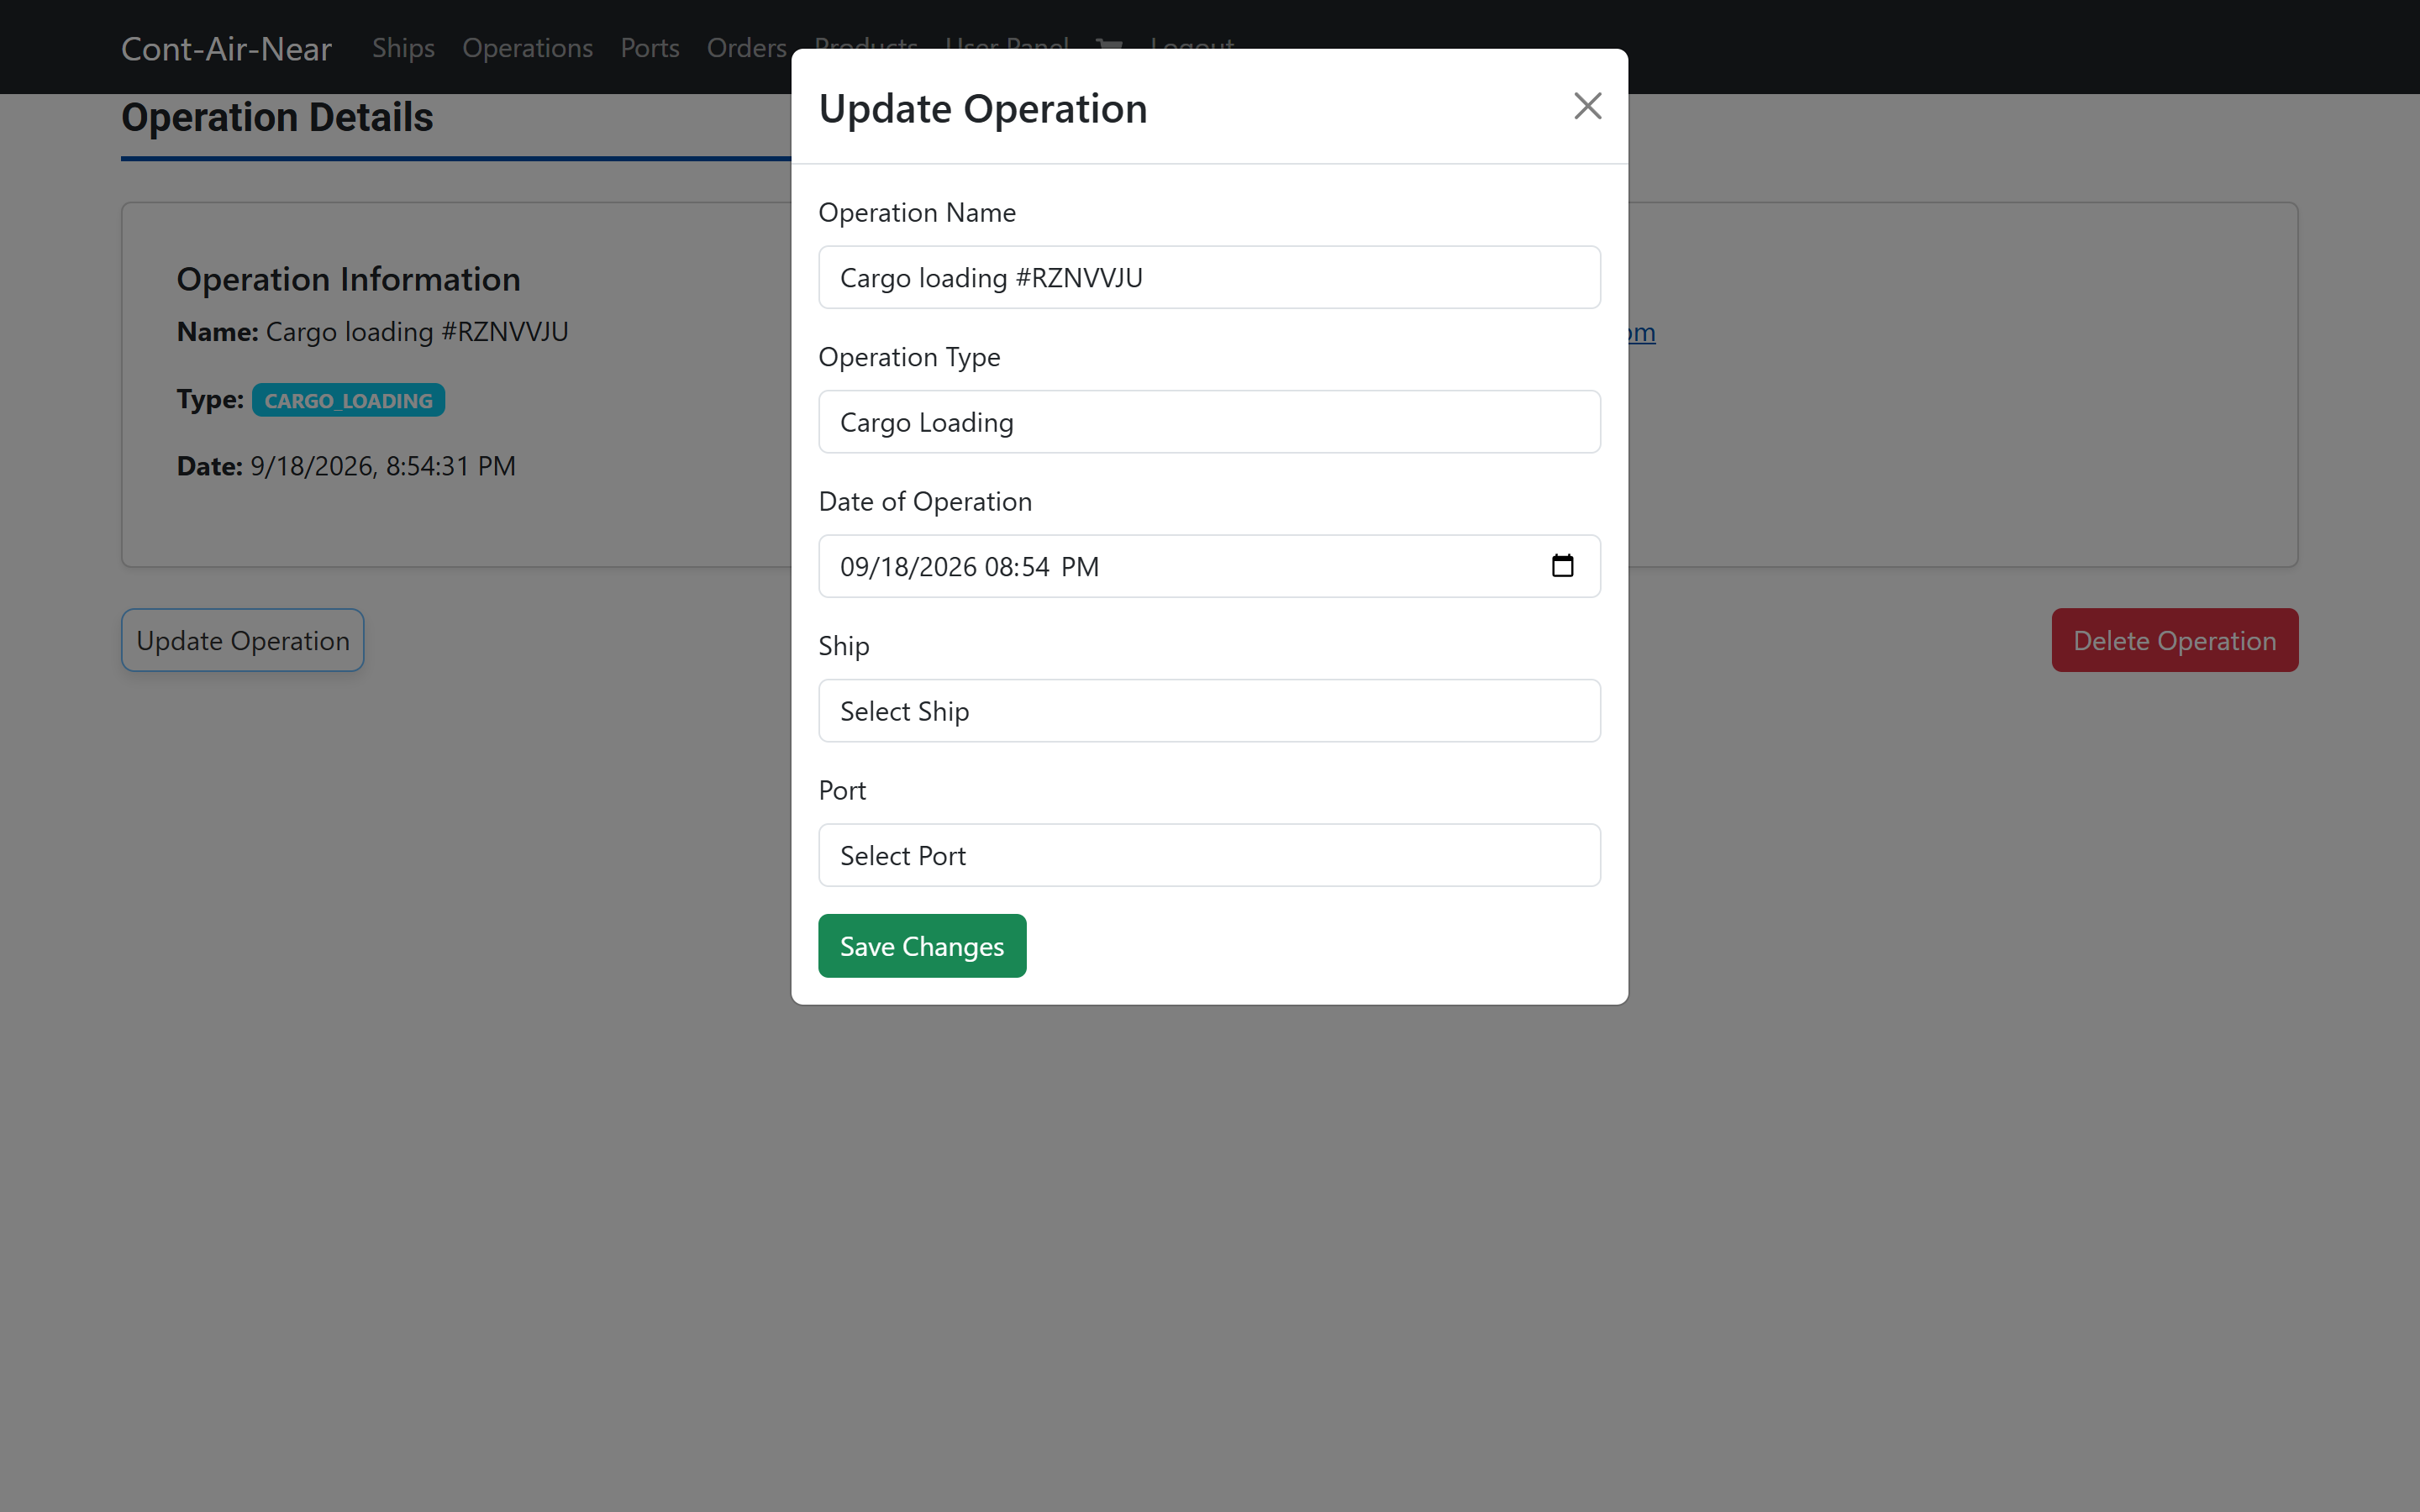Expand the Operation Type dropdown
The height and width of the screenshot is (1512, 2420).
(x=1209, y=422)
